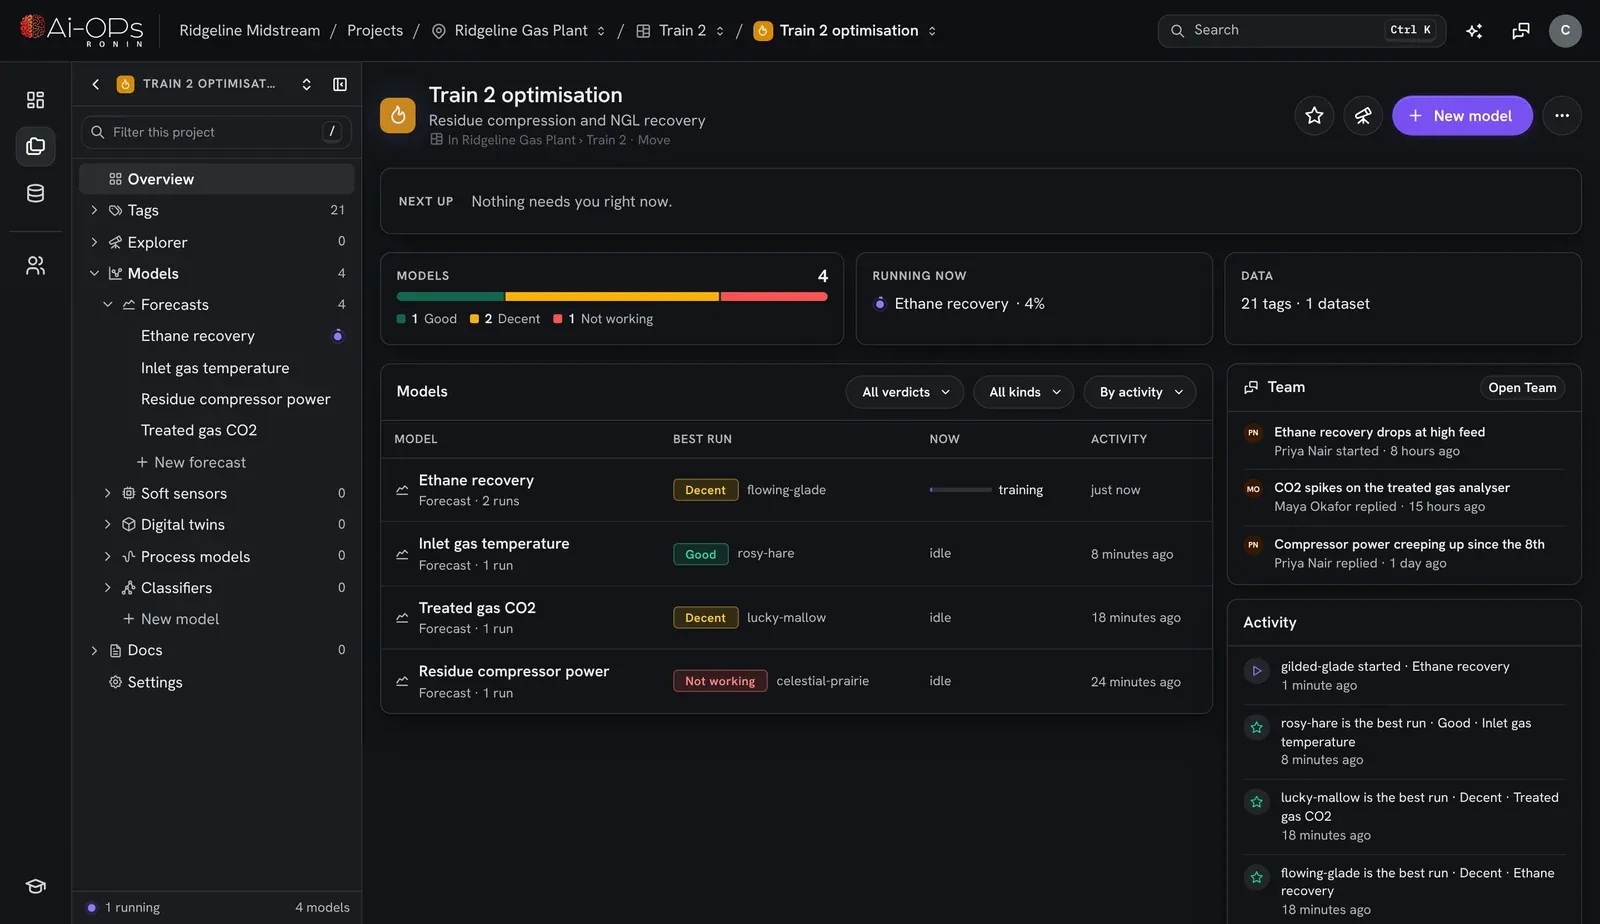Collapse the Forecasts tree section
This screenshot has height=924, width=1600.
click(x=108, y=304)
